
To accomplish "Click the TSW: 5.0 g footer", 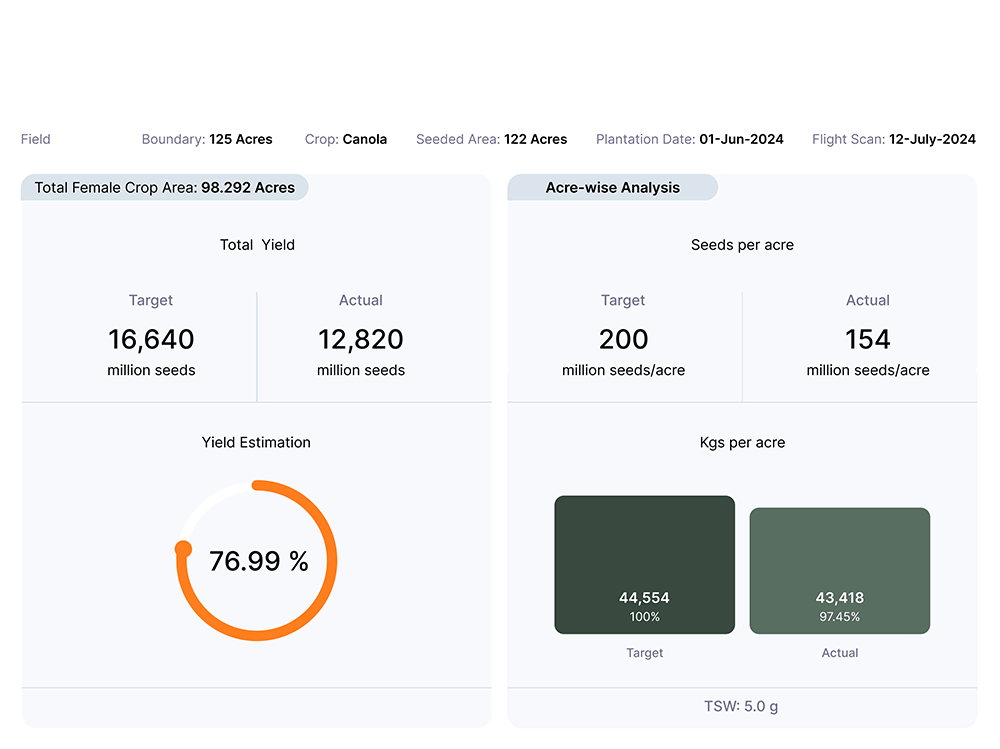I will (741, 706).
